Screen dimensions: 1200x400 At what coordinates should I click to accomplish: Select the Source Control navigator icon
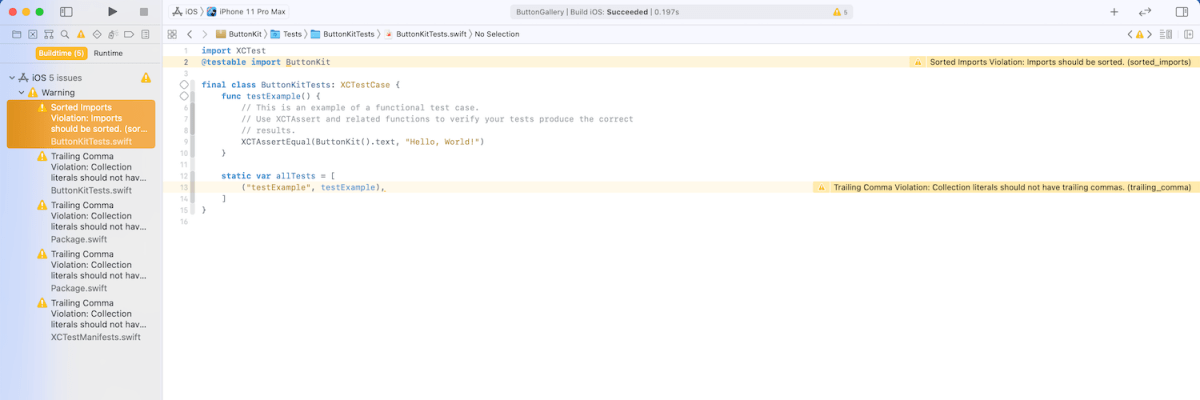(x=31, y=34)
